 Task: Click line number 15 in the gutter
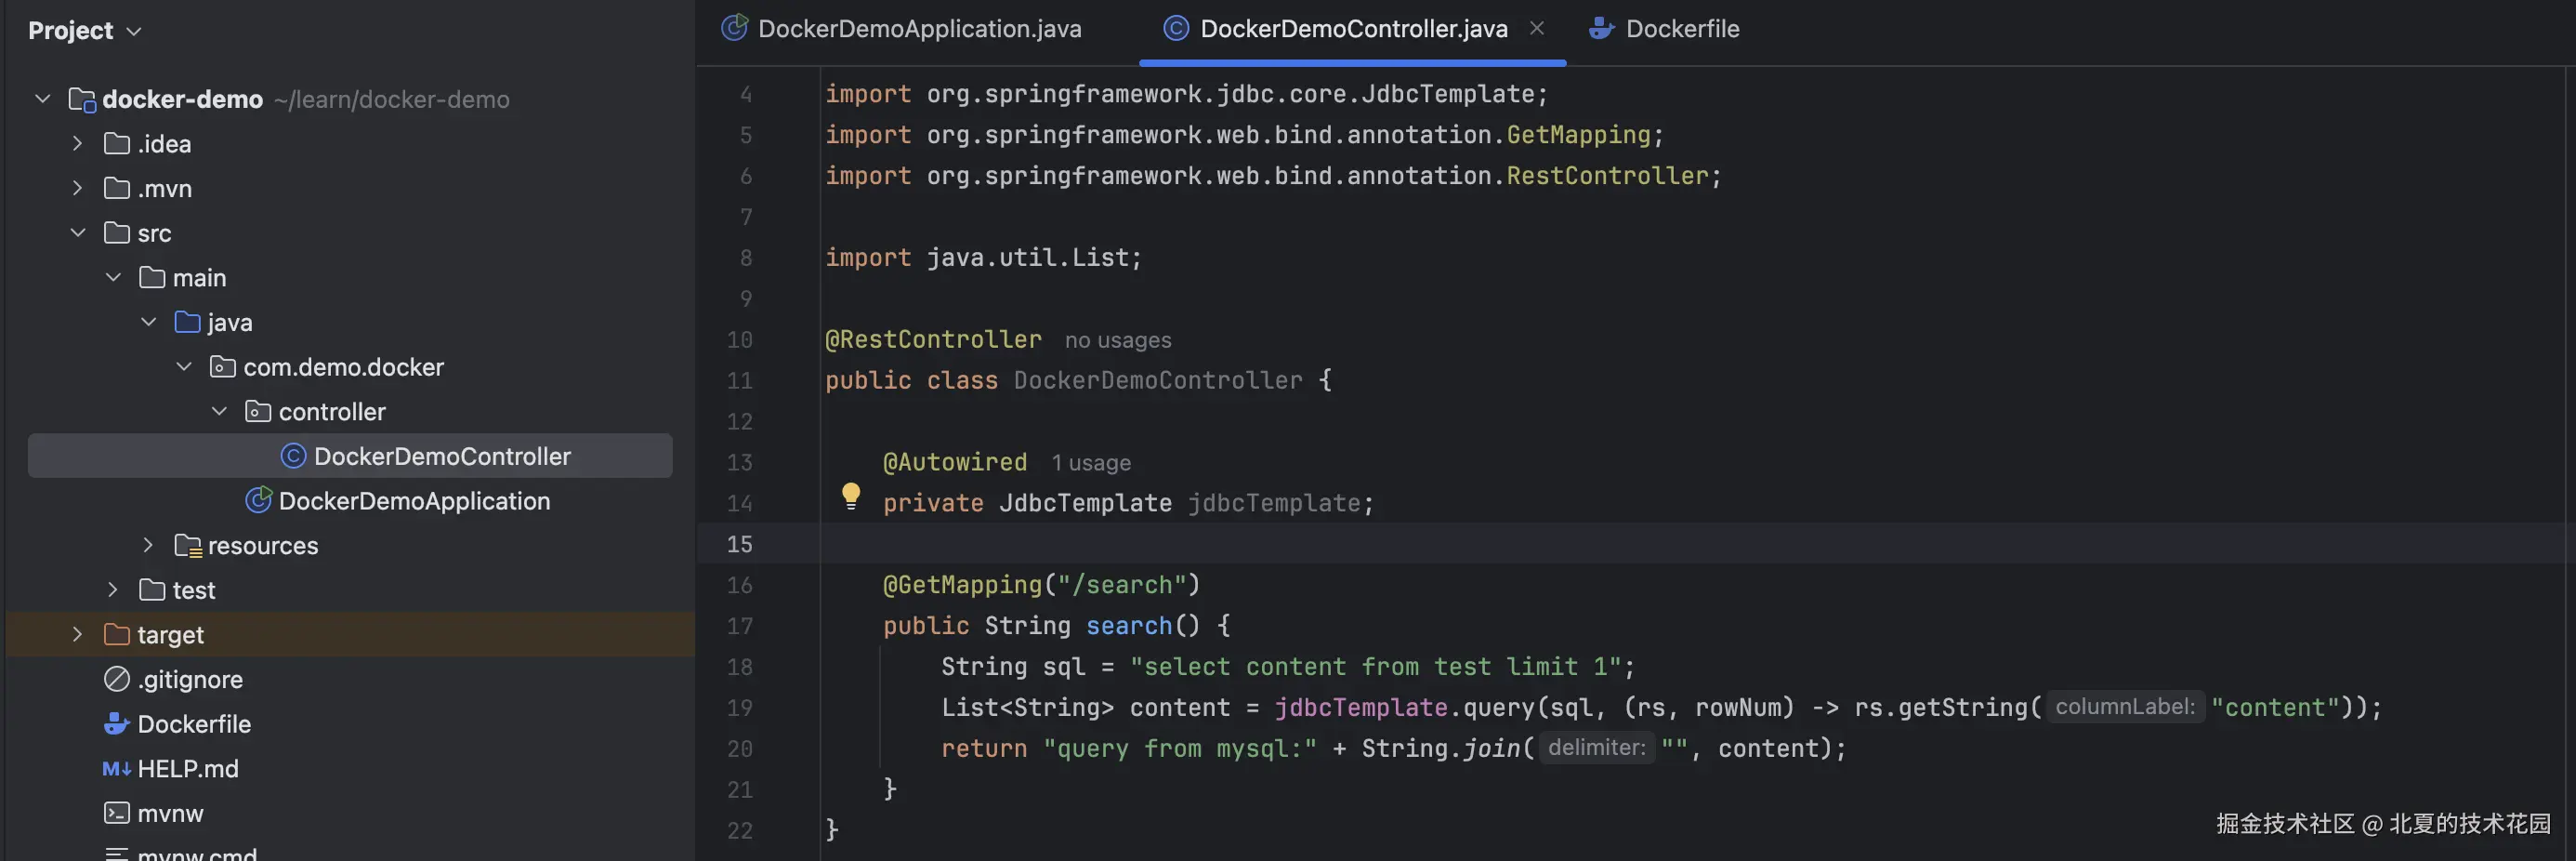(x=740, y=545)
